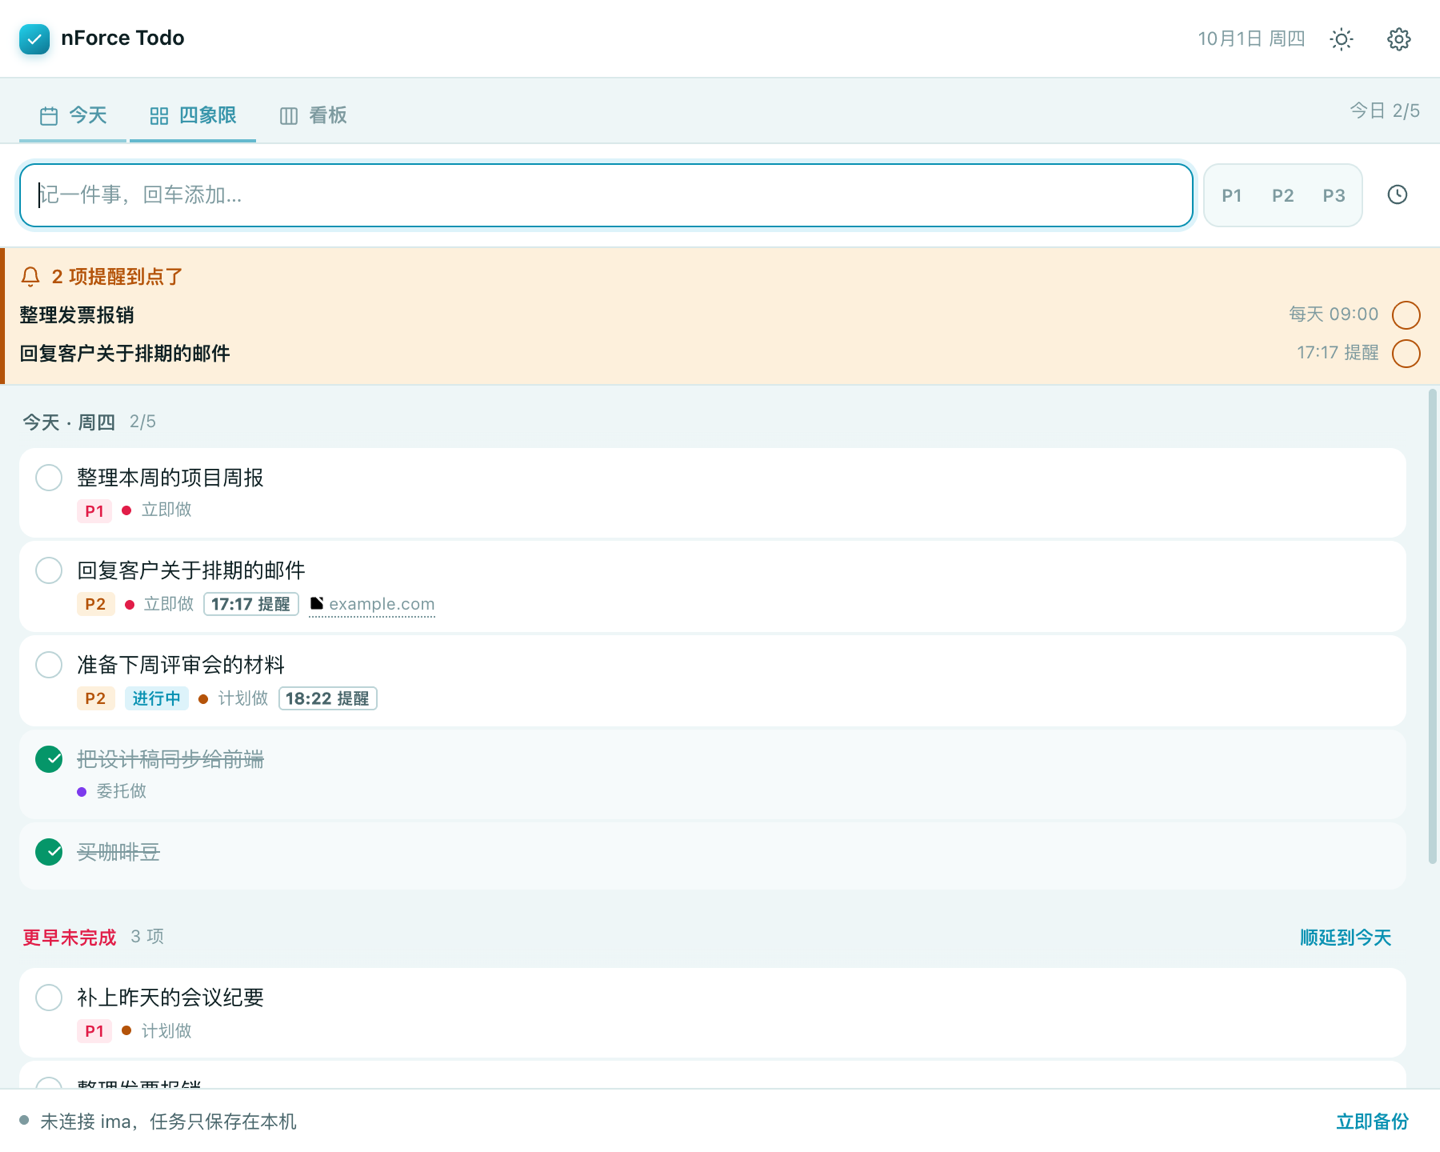1440x1152 pixels.
Task: Click the 未连接 ima status message
Action: pyautogui.click(x=168, y=1121)
